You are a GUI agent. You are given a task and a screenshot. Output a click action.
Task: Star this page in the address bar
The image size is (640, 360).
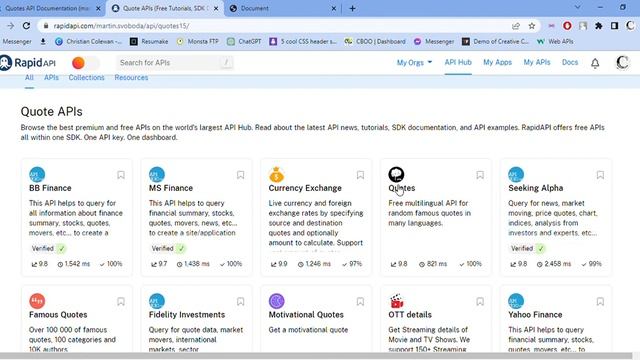pyautogui.click(x=531, y=26)
